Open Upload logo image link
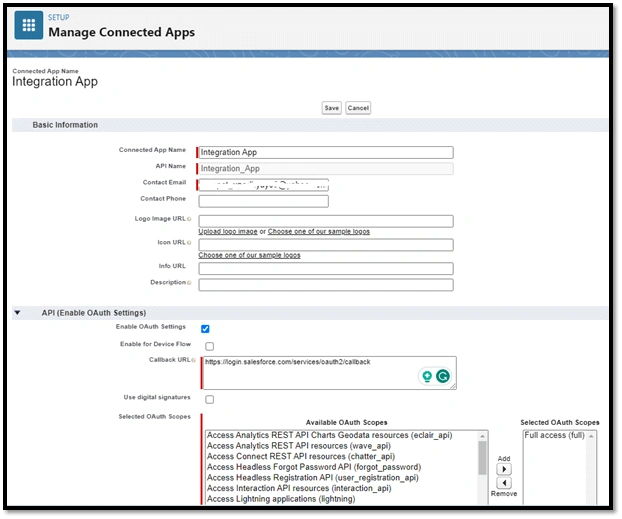 (x=228, y=231)
